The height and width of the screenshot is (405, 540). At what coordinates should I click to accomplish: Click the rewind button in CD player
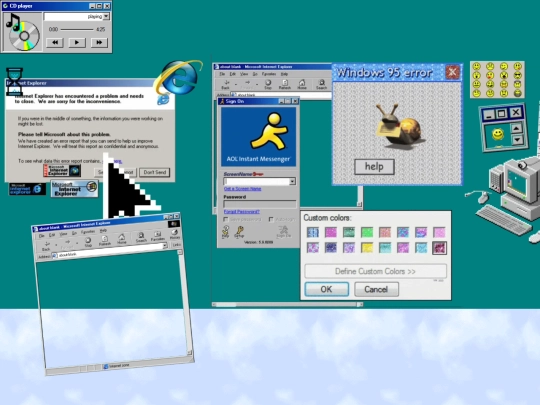tap(55, 42)
